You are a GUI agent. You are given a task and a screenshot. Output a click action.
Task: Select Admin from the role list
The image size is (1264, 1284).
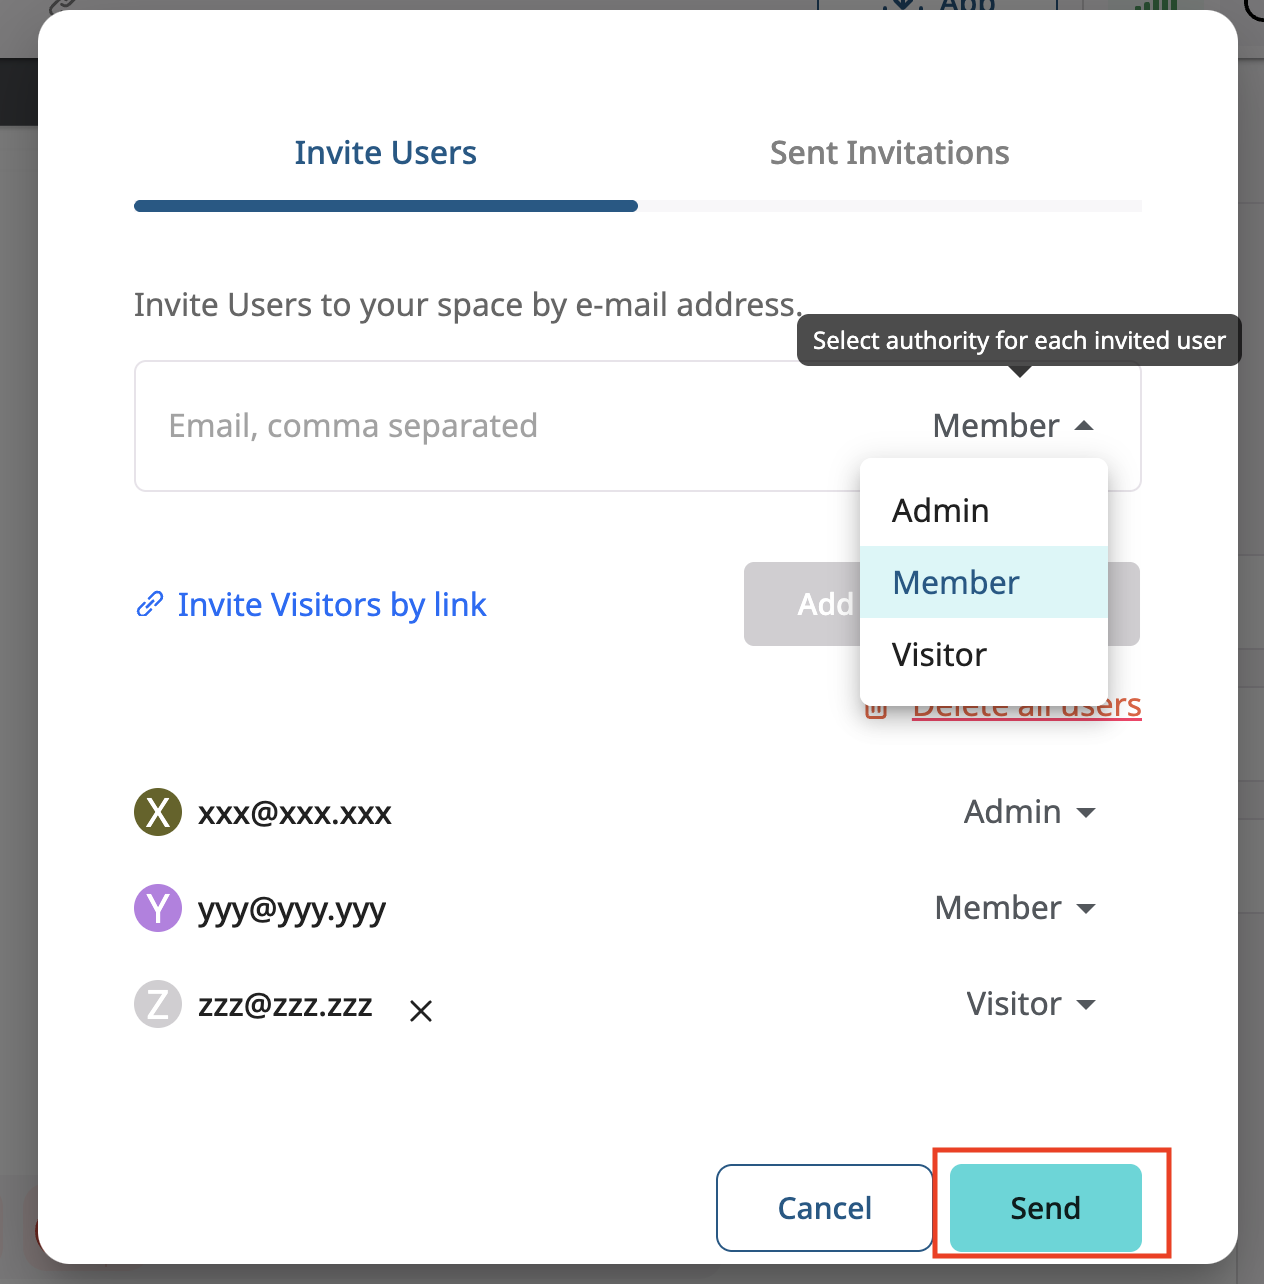point(940,510)
